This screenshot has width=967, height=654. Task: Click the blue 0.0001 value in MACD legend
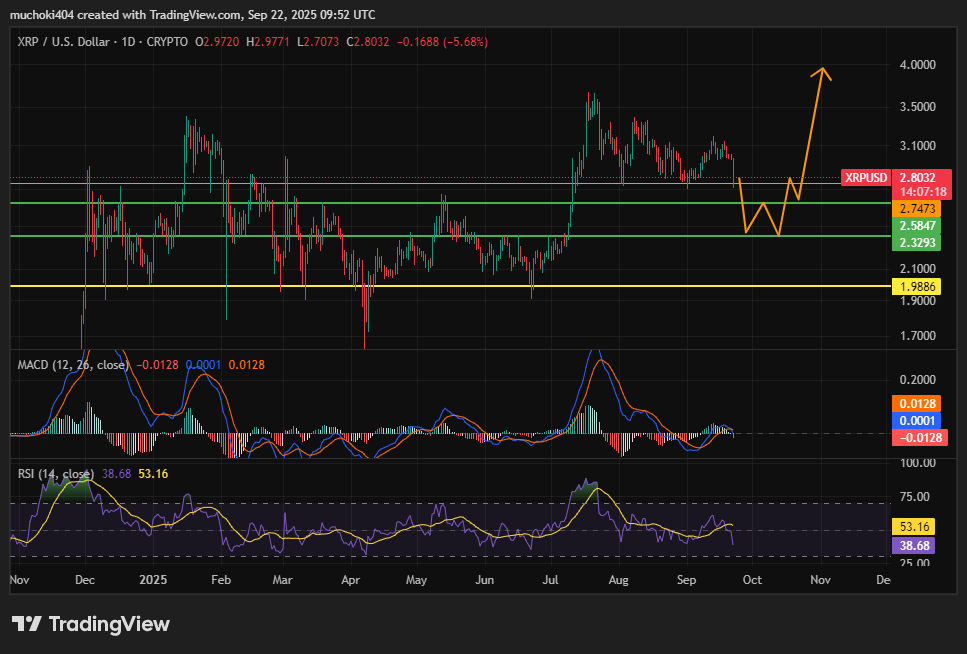203,365
